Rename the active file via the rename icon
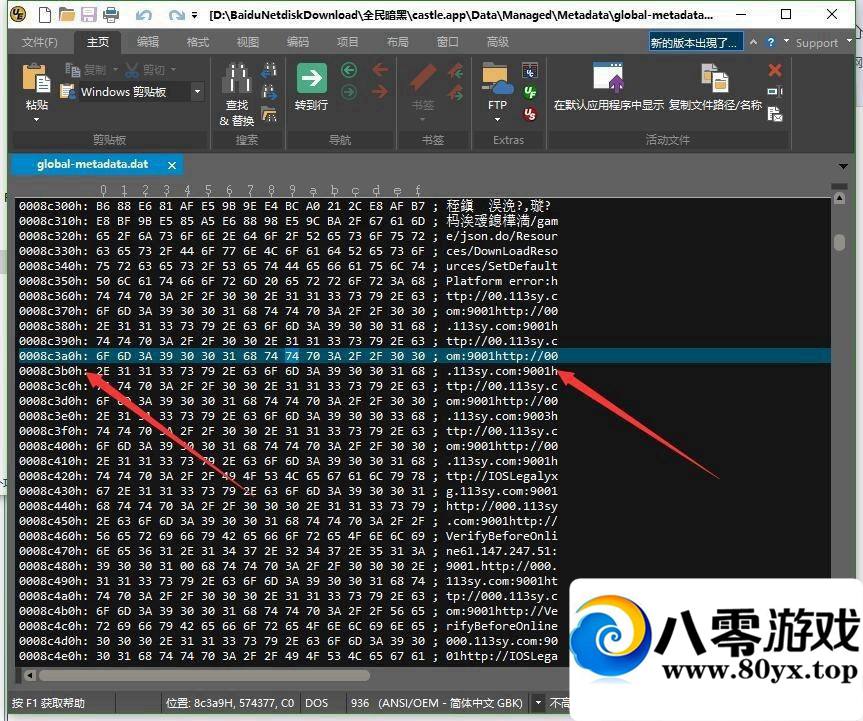The height and width of the screenshot is (721, 863). (x=775, y=91)
